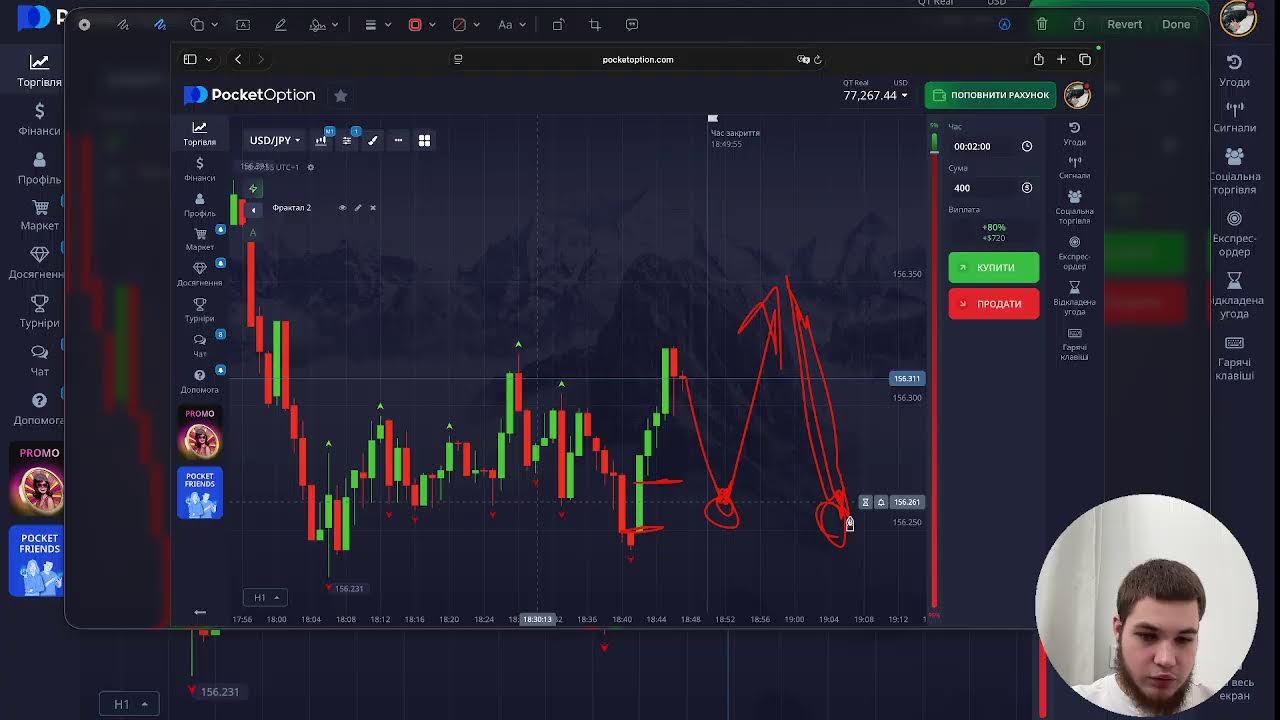Click the image description speech bubble icon

tap(632, 24)
